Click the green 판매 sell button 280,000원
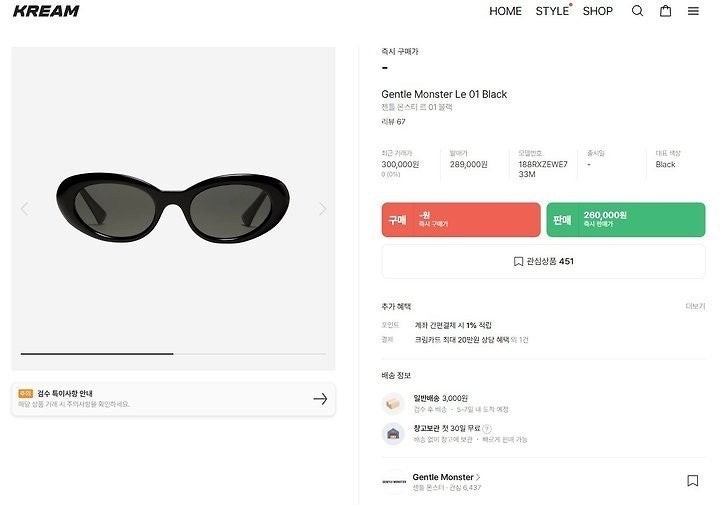This screenshot has width=720, height=505. [626, 220]
